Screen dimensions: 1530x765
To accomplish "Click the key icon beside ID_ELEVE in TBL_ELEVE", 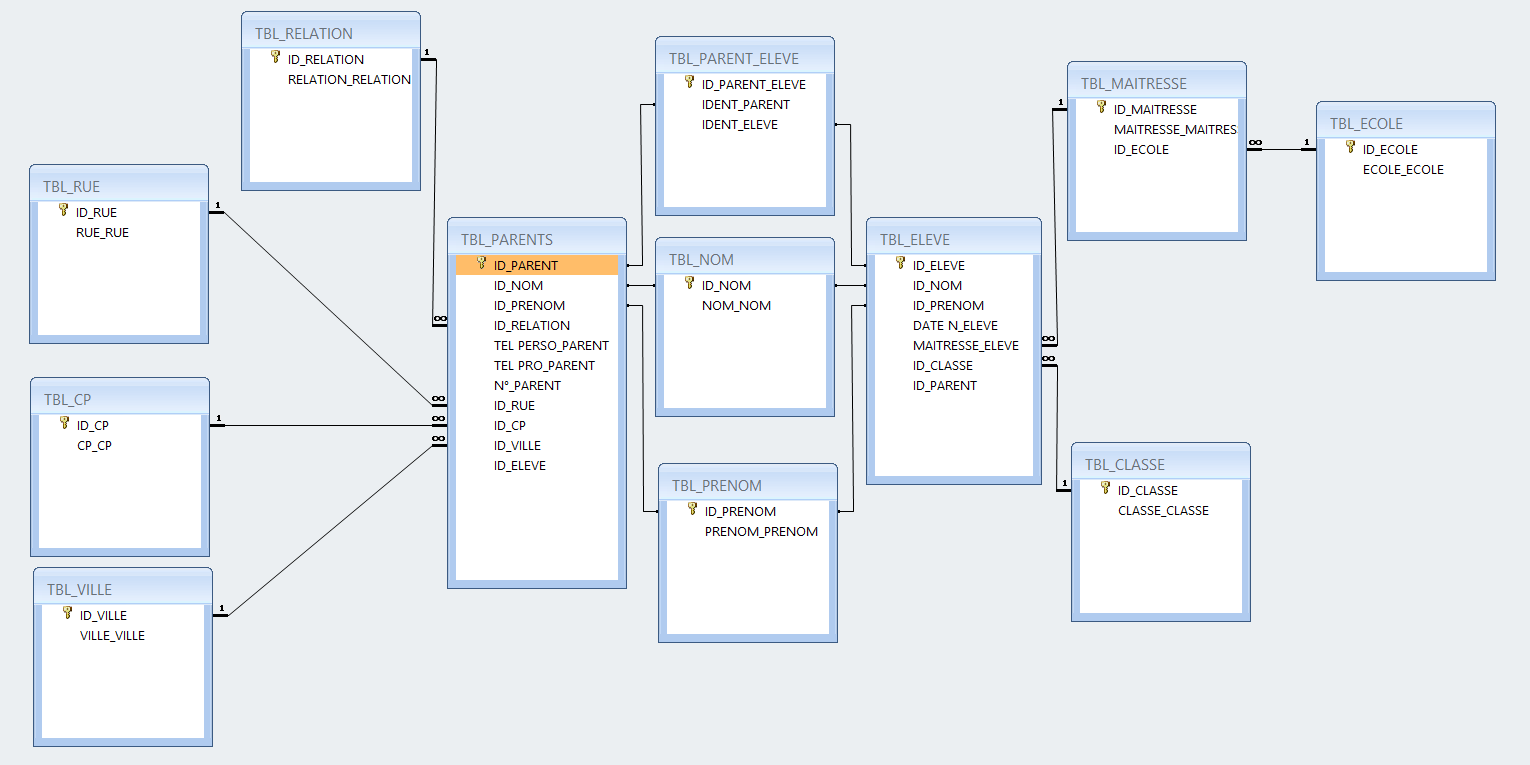I will tap(901, 264).
